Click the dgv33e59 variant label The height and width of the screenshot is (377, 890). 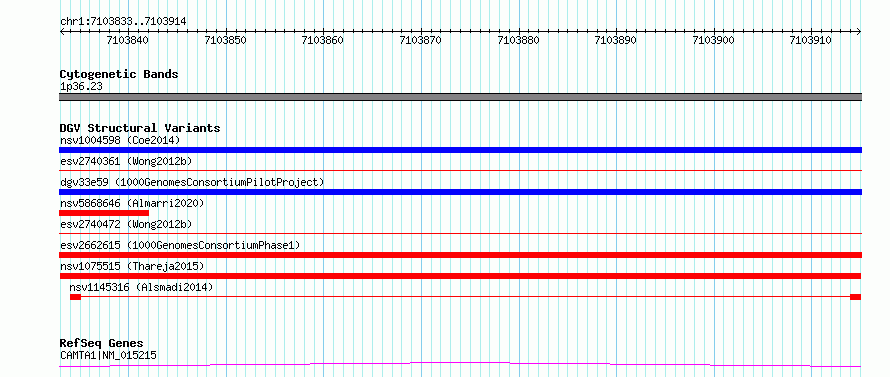coord(192,182)
